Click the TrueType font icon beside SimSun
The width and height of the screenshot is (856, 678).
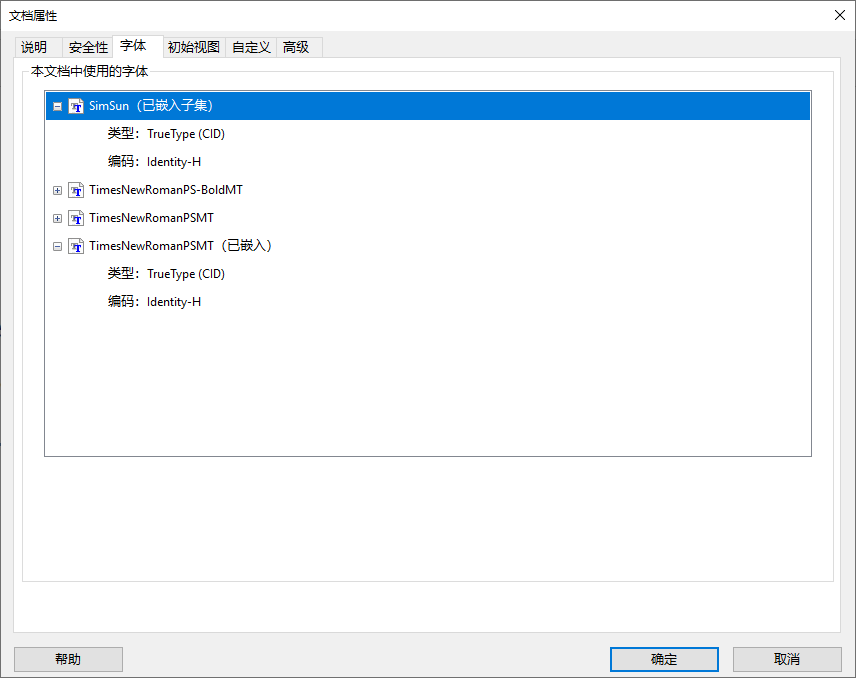(76, 106)
